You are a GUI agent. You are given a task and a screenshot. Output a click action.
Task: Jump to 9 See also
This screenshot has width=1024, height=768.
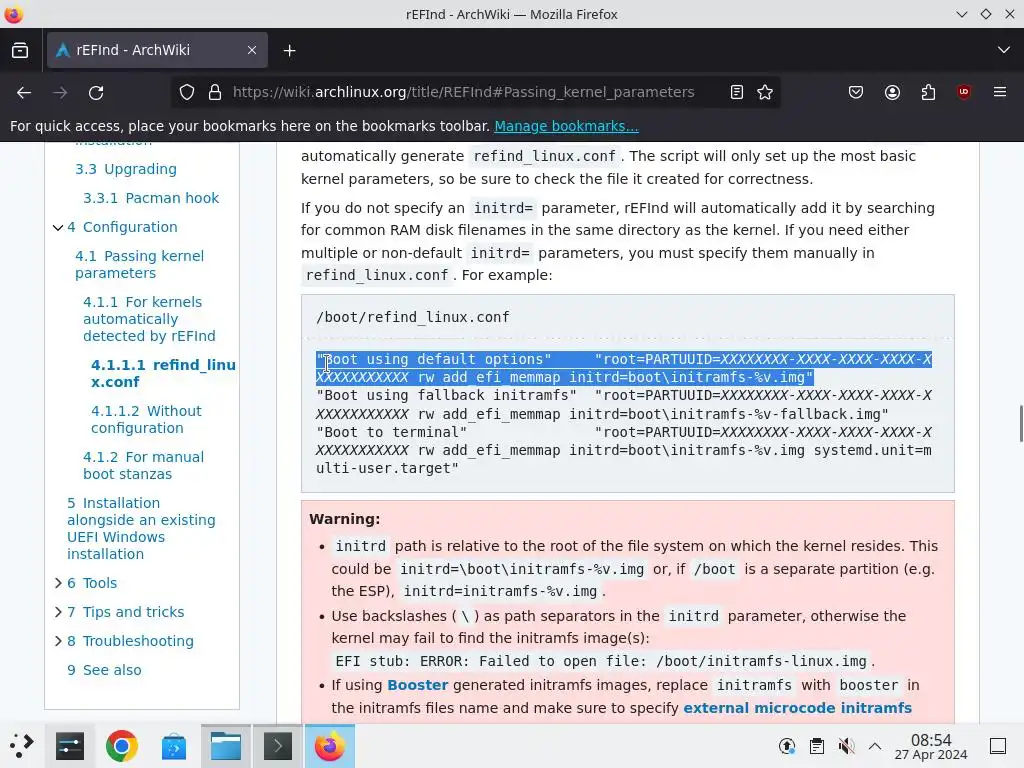(104, 670)
